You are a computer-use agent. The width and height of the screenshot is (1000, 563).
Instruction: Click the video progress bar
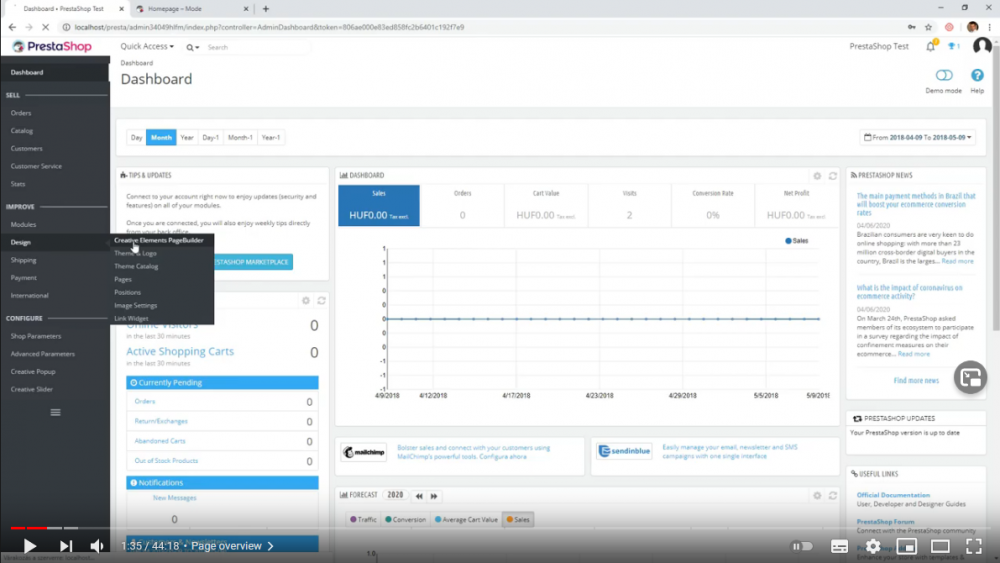point(499,528)
